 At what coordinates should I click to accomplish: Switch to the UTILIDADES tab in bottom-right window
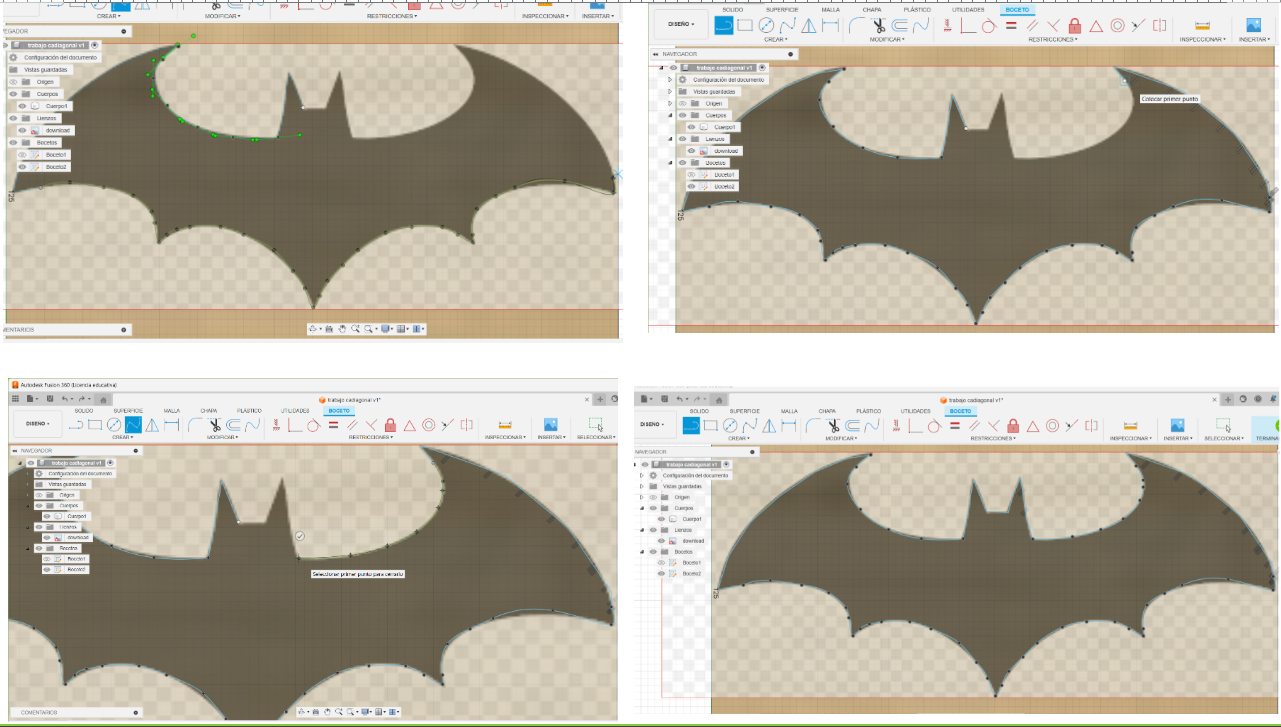(915, 411)
